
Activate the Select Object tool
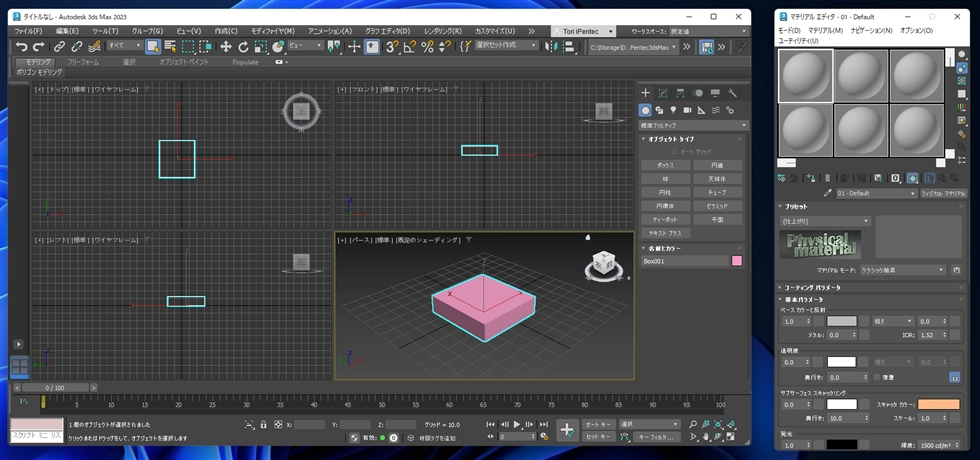click(x=152, y=46)
